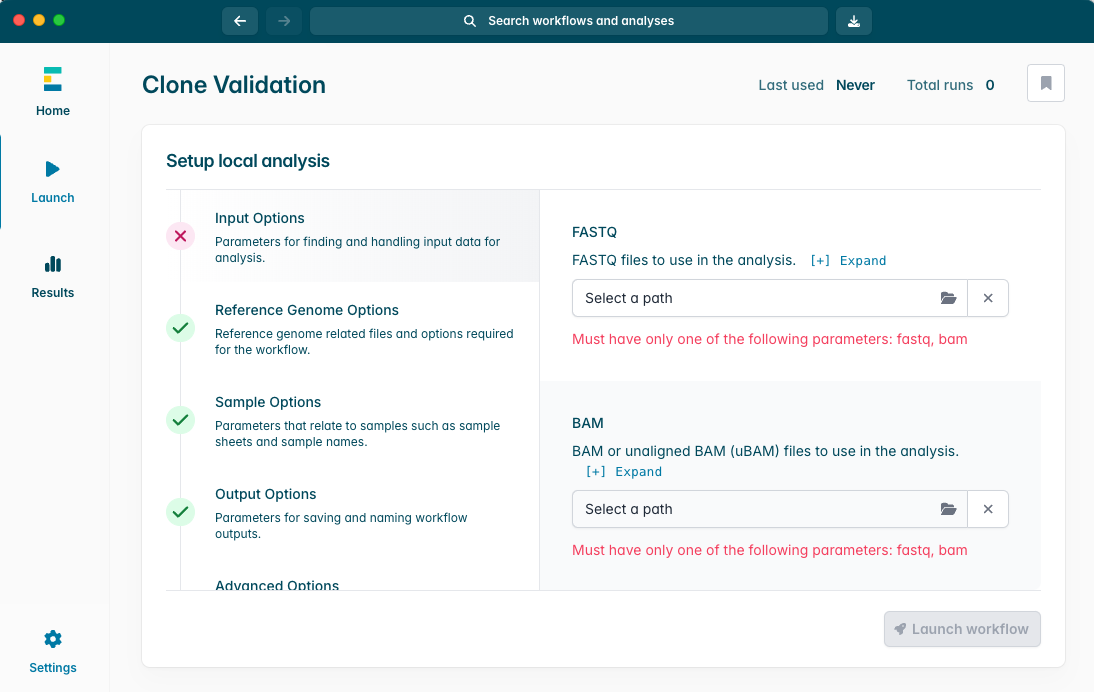Click the green check beside Sample Options
1094x692 pixels.
(x=180, y=420)
